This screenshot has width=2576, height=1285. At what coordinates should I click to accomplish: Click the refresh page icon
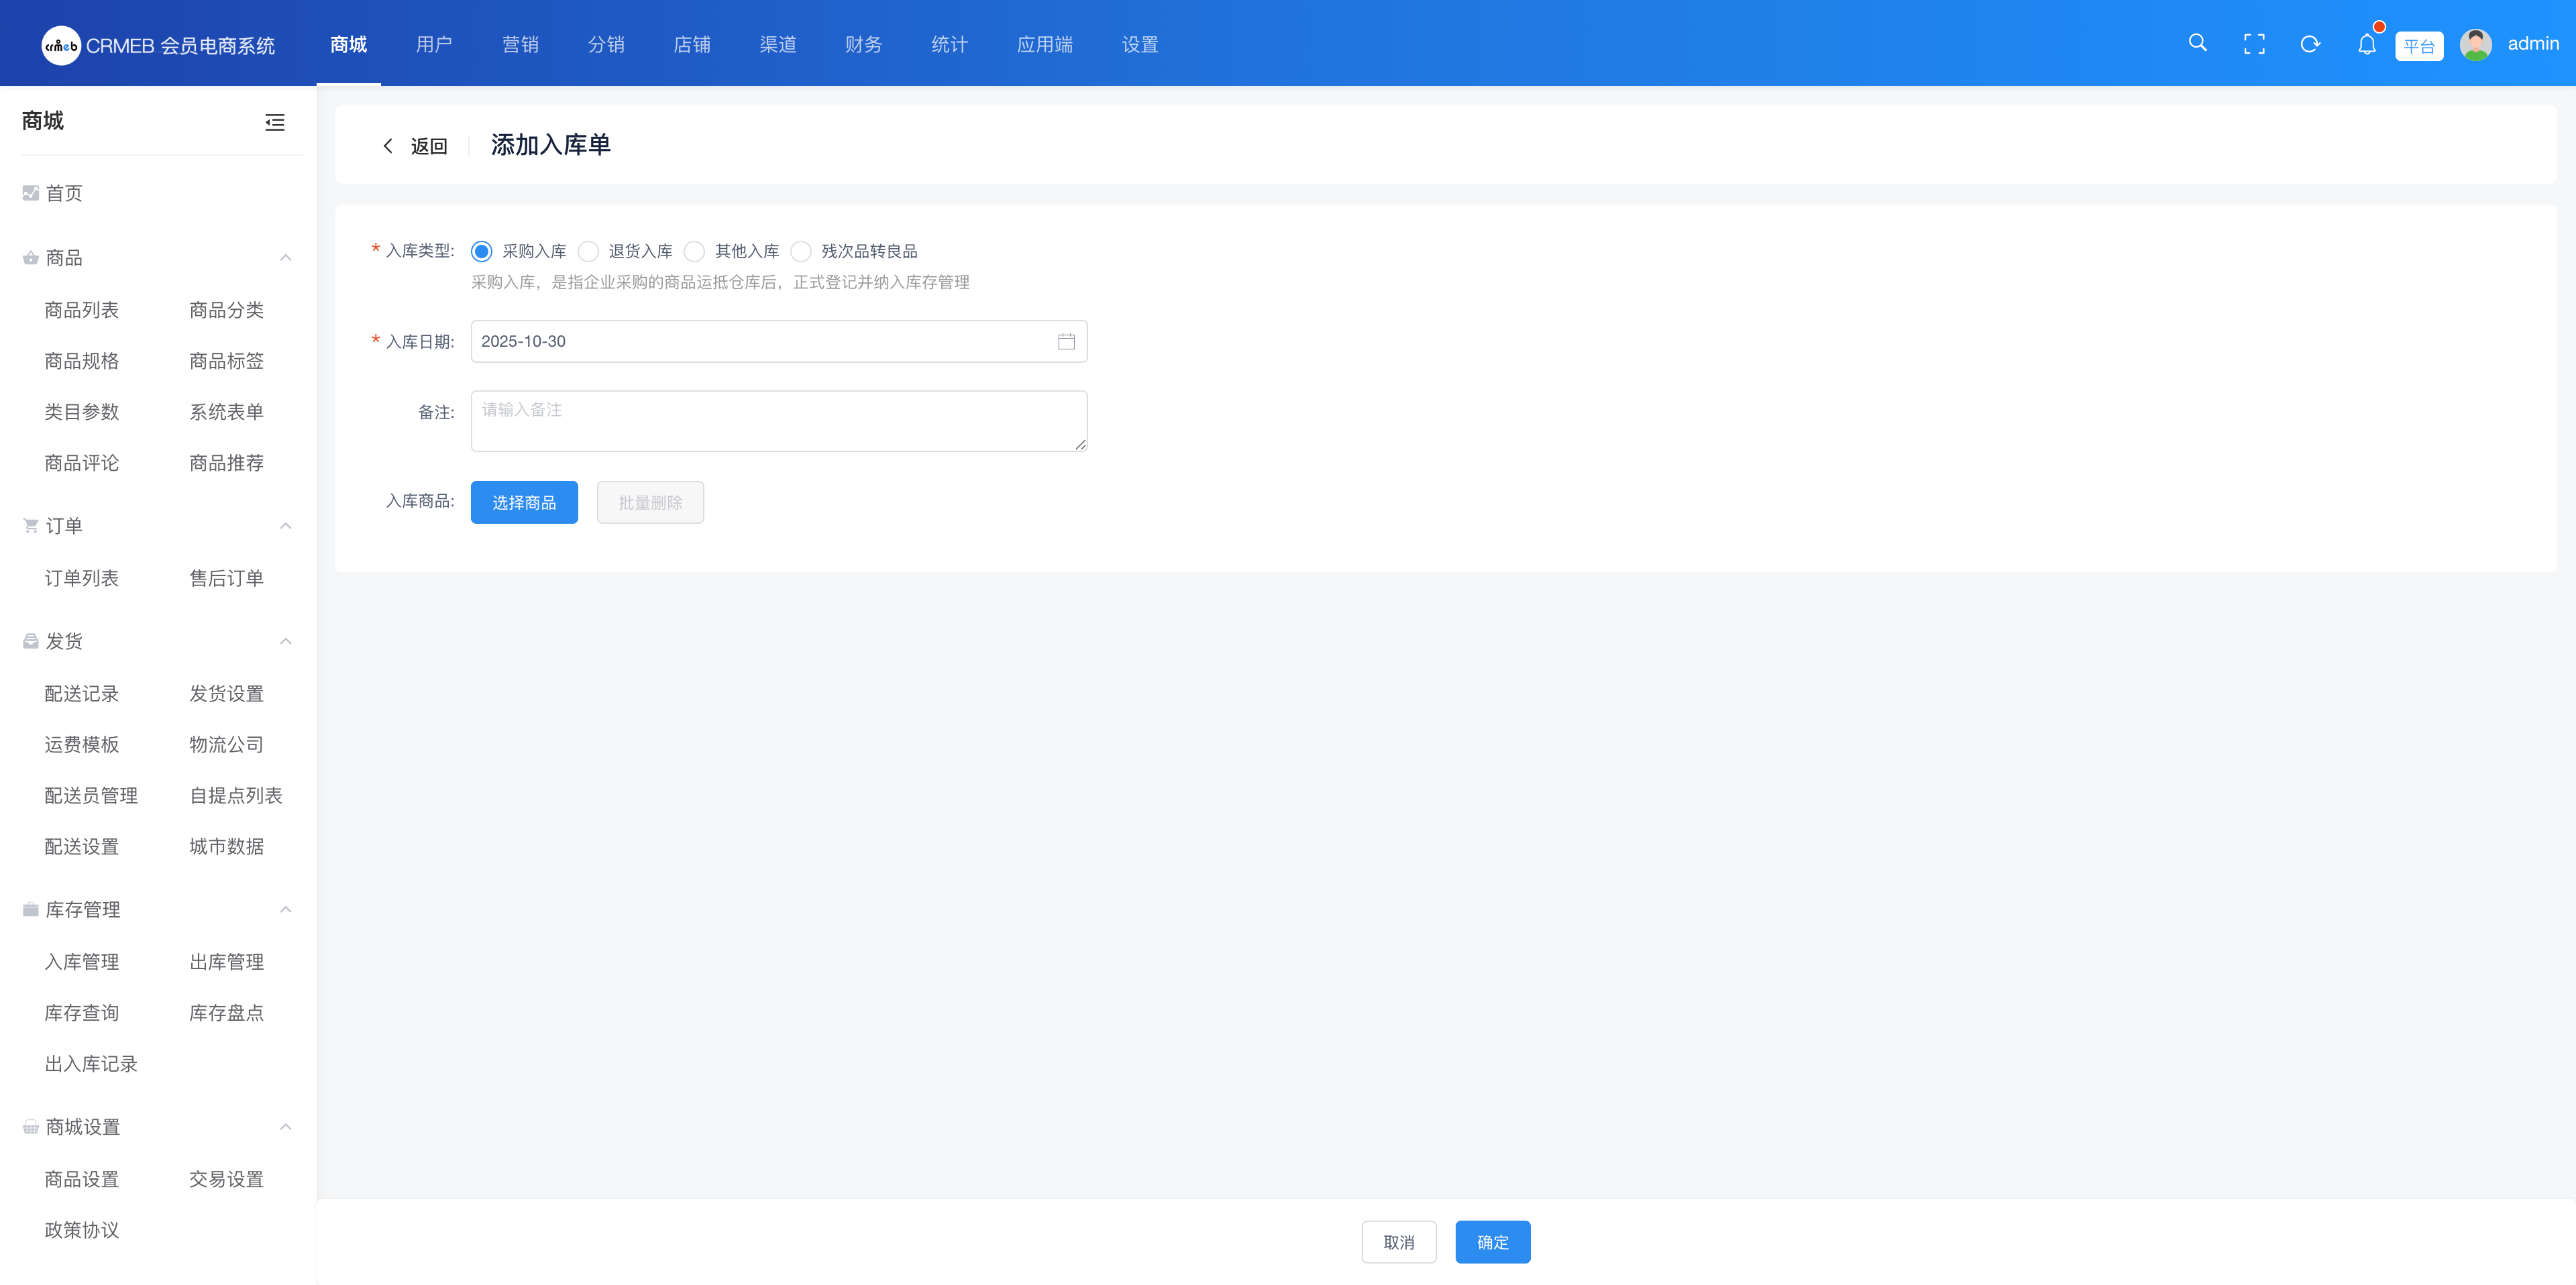pyautogui.click(x=2310, y=44)
